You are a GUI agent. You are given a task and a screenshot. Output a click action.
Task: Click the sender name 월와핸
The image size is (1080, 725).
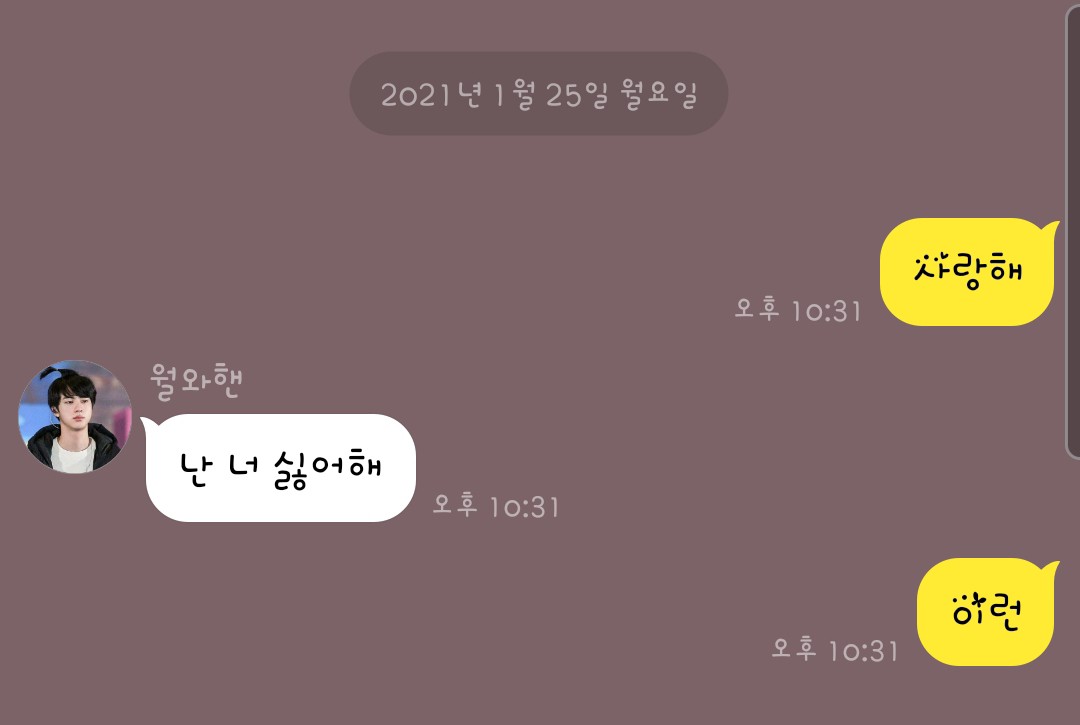[196, 381]
